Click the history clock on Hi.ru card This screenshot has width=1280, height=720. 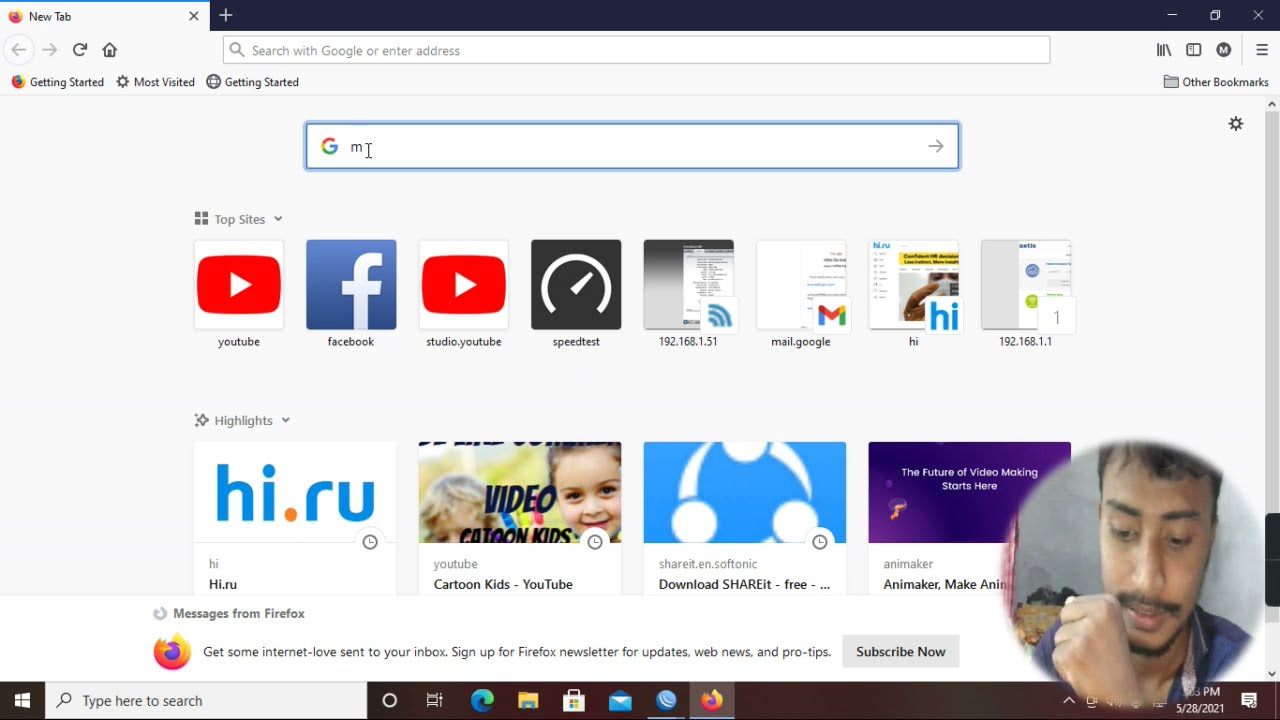click(x=370, y=541)
